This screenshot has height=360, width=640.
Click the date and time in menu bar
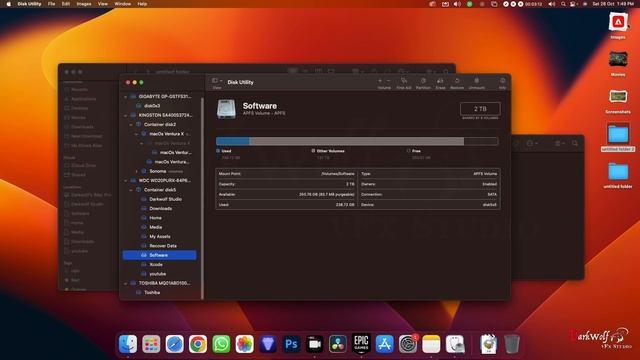tap(613, 4)
